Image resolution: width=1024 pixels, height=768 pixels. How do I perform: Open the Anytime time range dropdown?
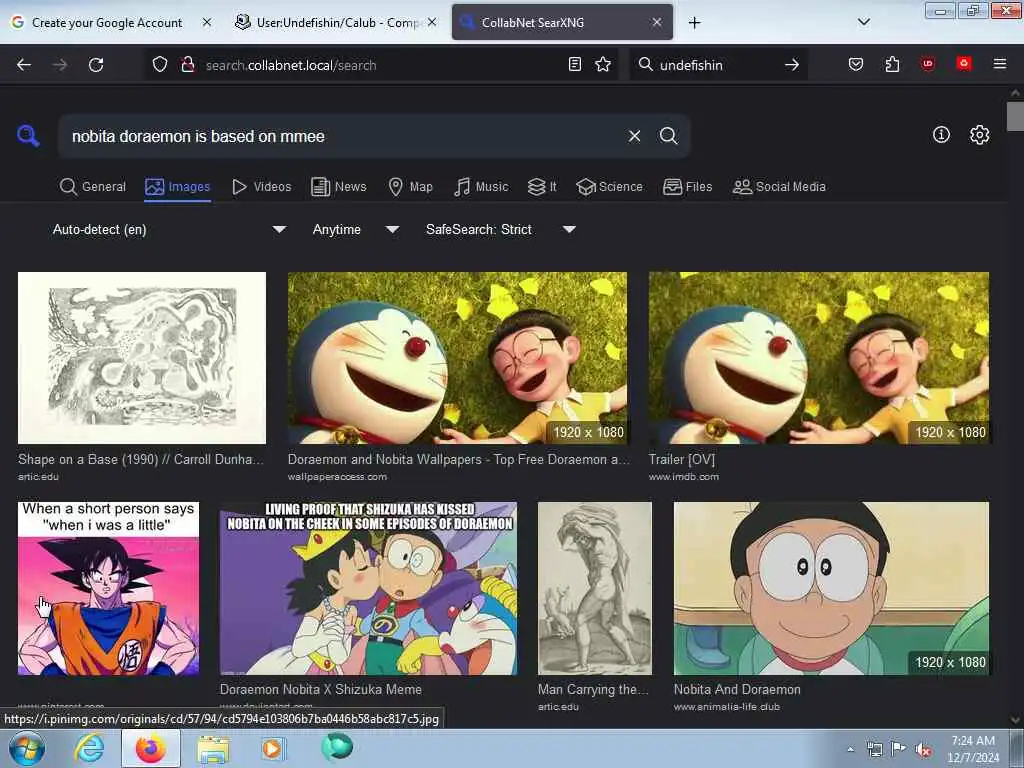tap(356, 229)
